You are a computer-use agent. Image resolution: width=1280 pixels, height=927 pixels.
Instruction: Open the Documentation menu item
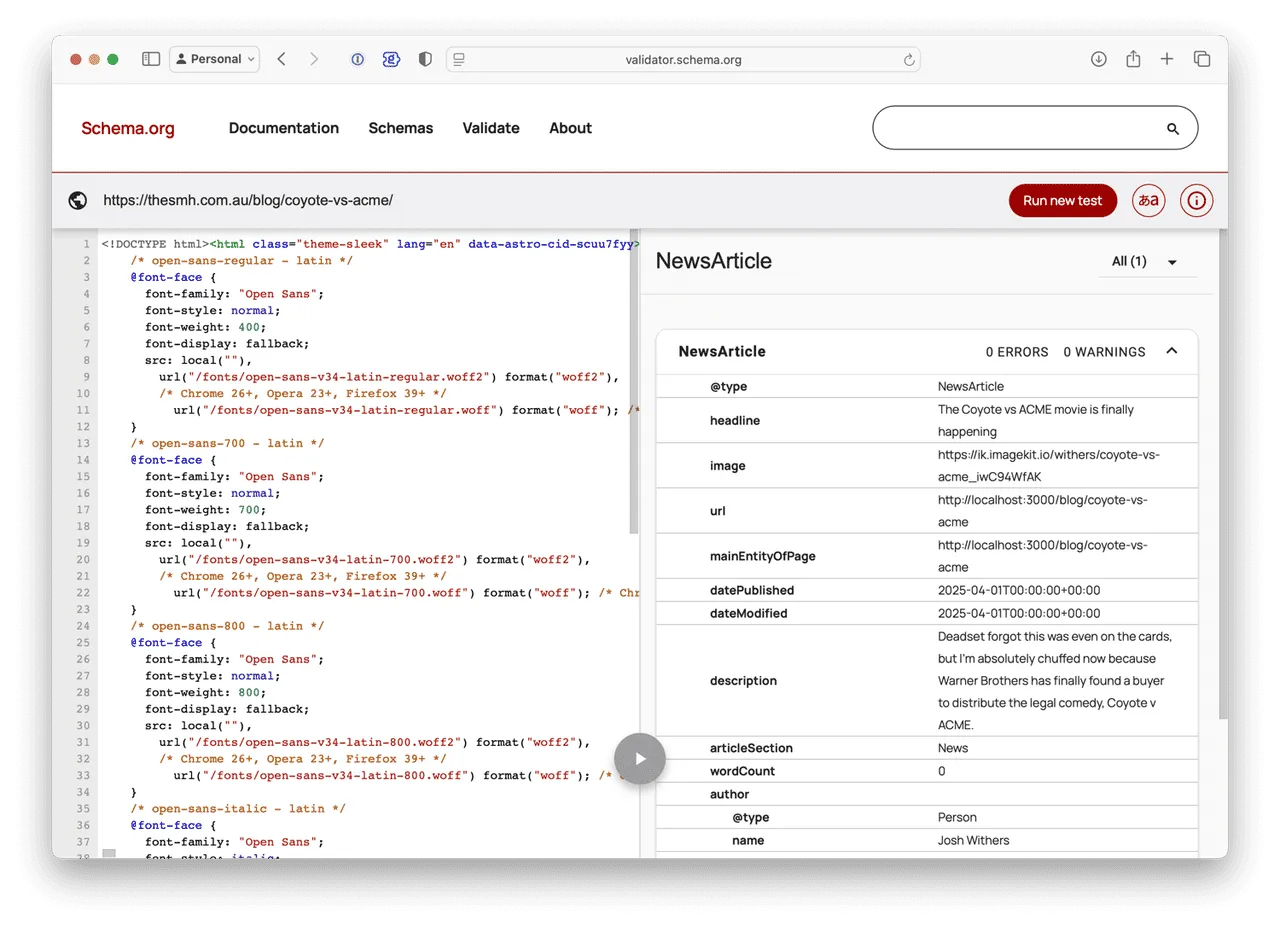coord(284,128)
